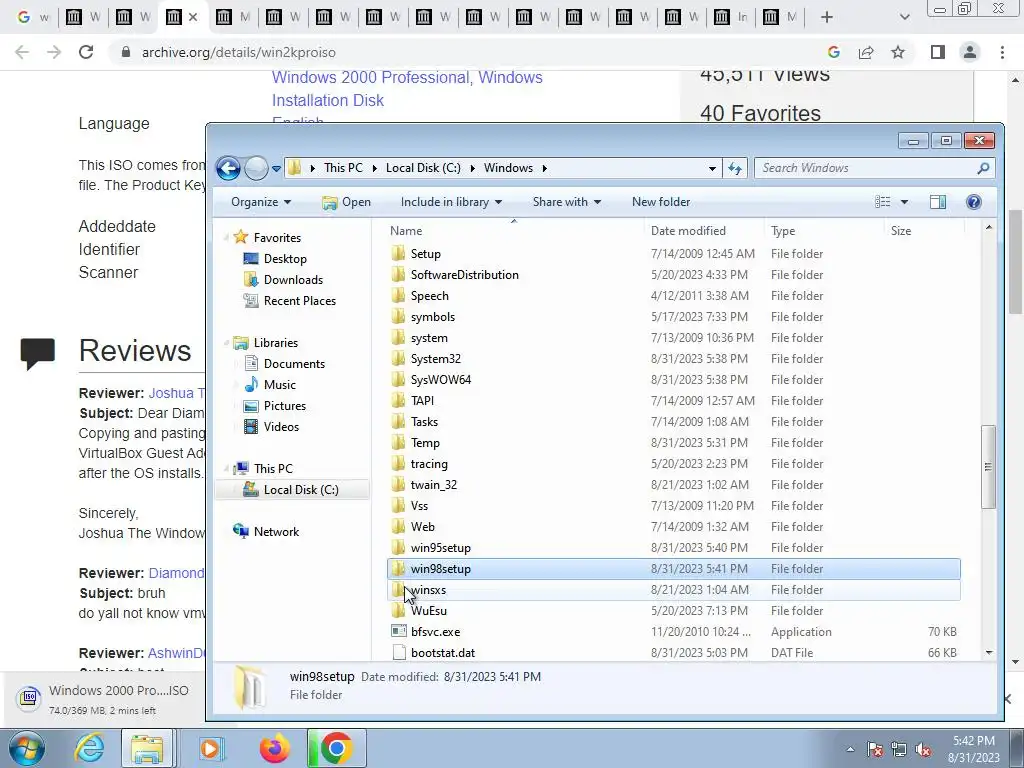The height and width of the screenshot is (768, 1024).
Task: Select Favorites in the navigation pane
Action: 277,238
